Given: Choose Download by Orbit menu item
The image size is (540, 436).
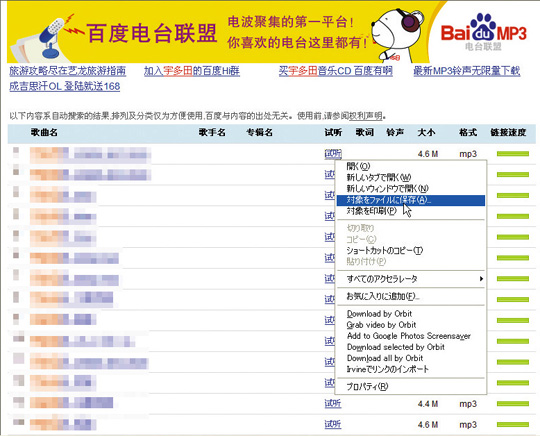Looking at the screenshot, I should coord(379,314).
